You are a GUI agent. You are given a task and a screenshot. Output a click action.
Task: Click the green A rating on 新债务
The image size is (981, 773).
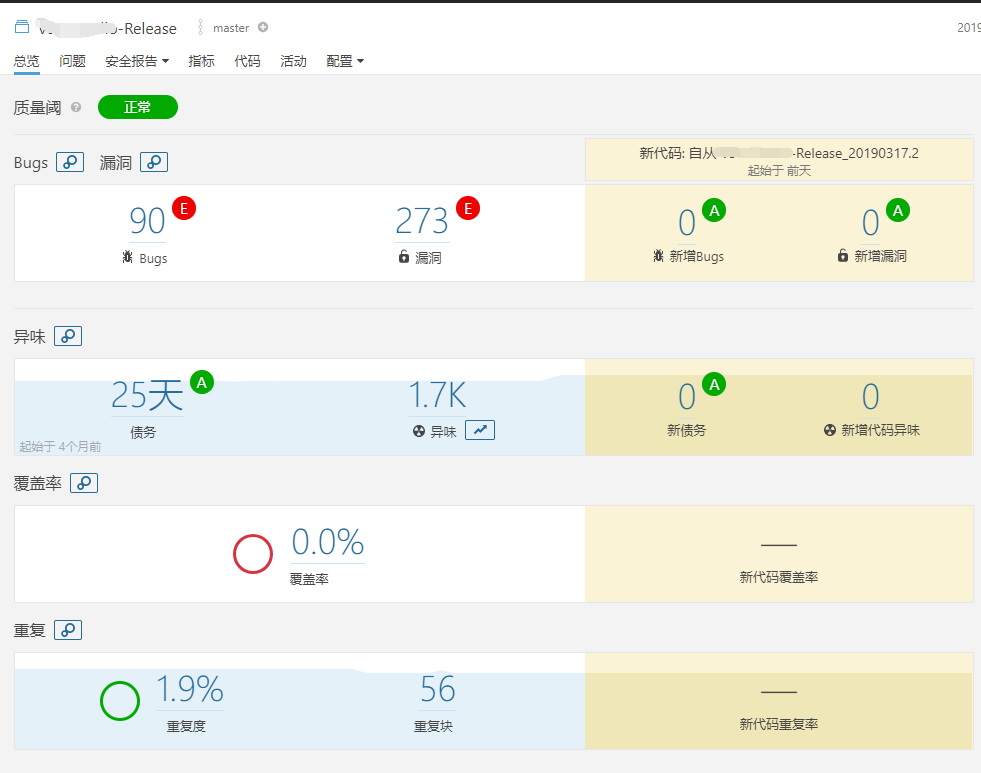[714, 385]
